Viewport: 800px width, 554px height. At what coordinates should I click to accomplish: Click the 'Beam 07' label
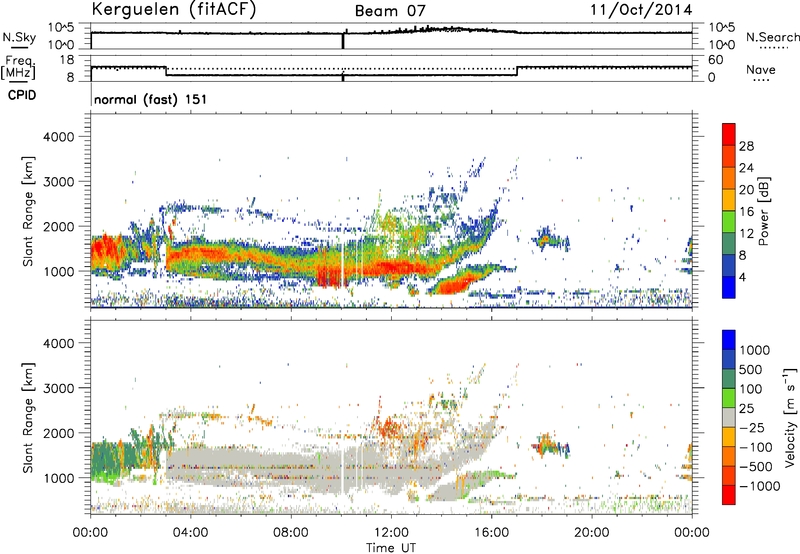tap(390, 11)
